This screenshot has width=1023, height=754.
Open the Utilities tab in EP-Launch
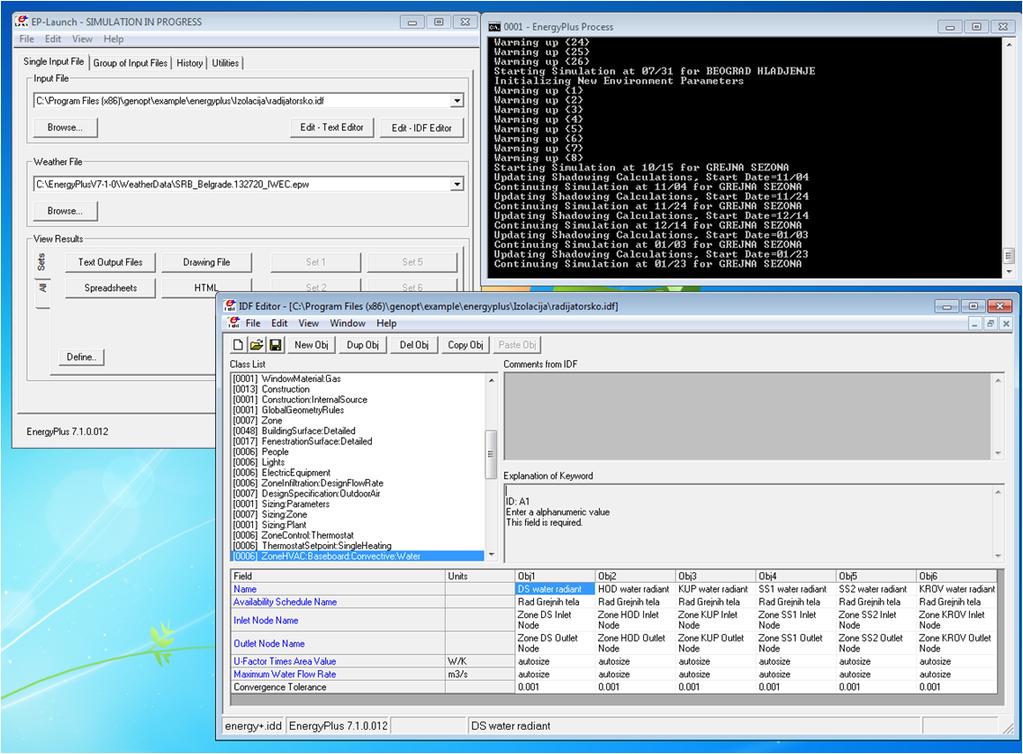point(225,63)
